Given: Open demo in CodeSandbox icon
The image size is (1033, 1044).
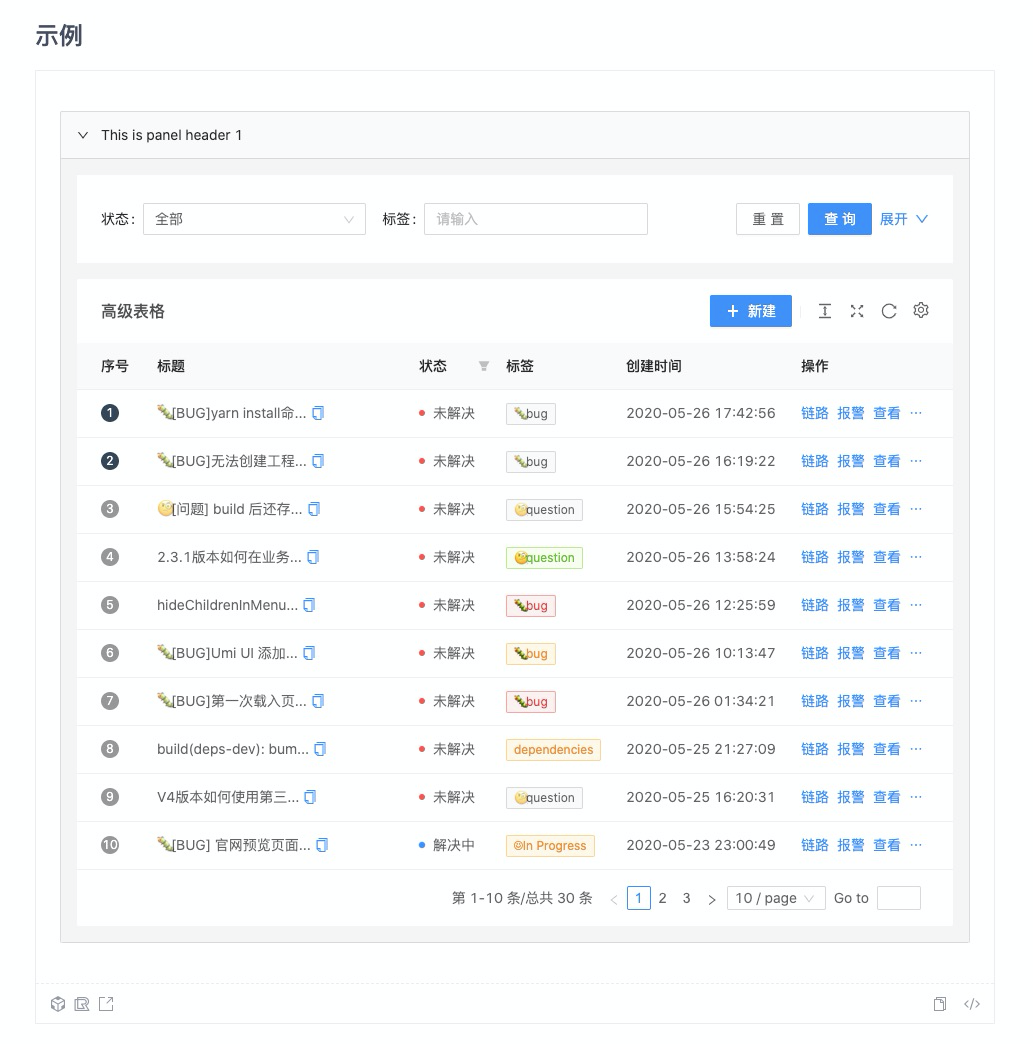Looking at the screenshot, I should (58, 1004).
